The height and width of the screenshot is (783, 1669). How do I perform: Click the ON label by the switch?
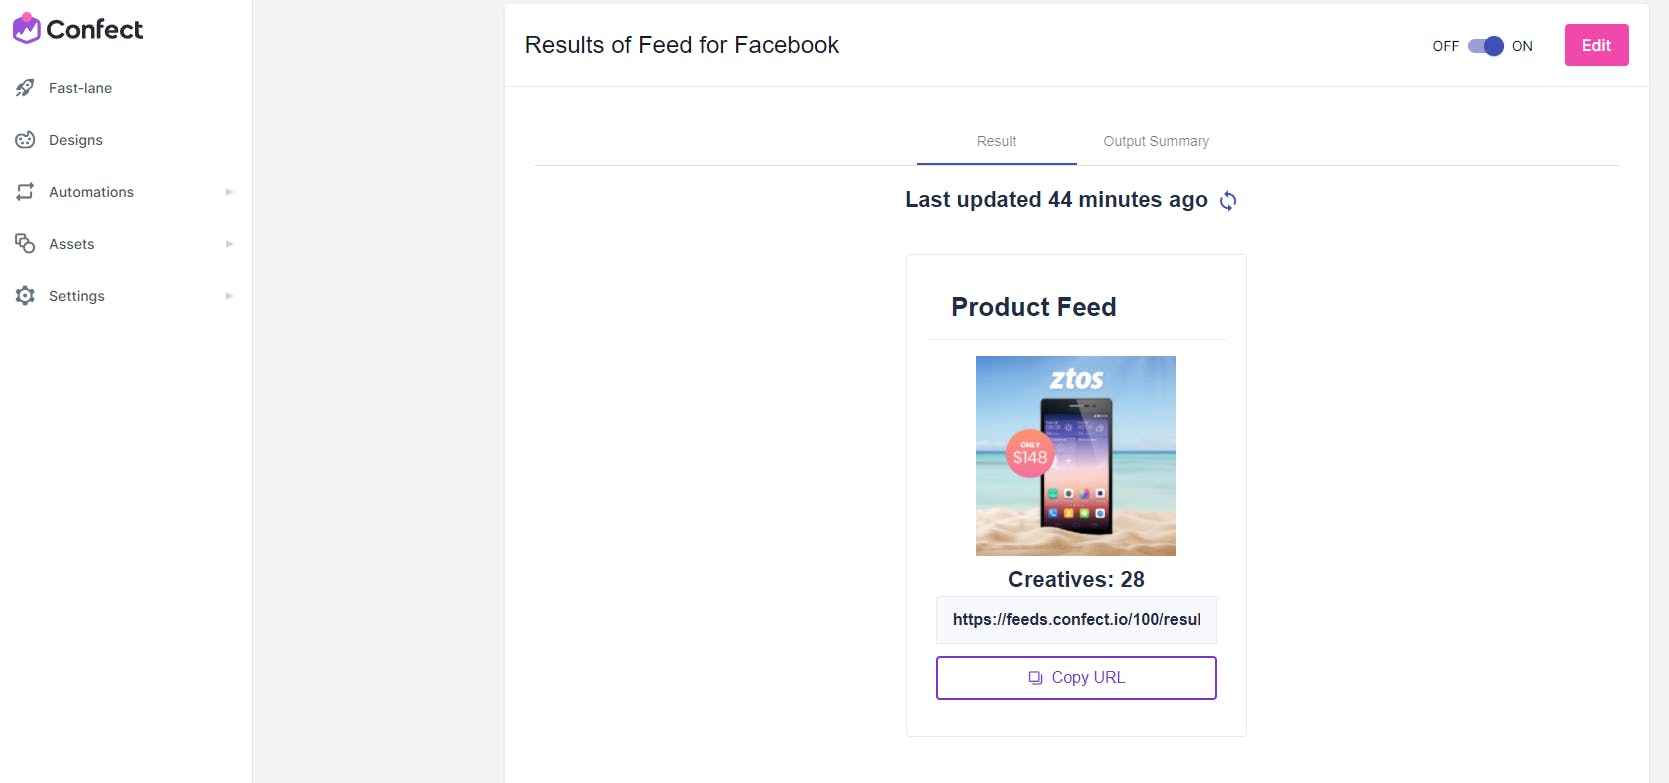1522,46
